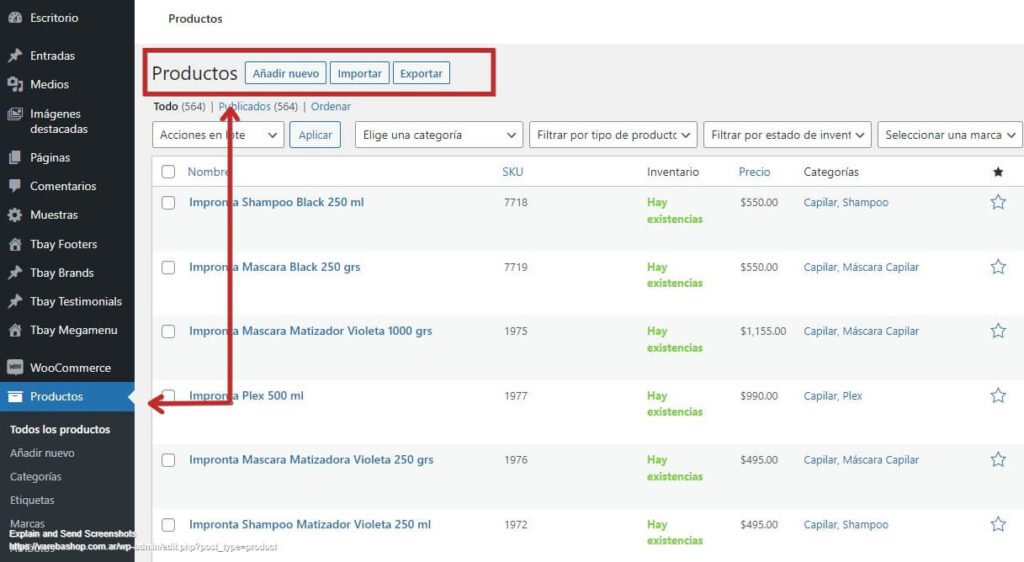Open Impronta Shampoo Matizador Violeta 250 ml
This screenshot has width=1024, height=562.
tap(310, 524)
